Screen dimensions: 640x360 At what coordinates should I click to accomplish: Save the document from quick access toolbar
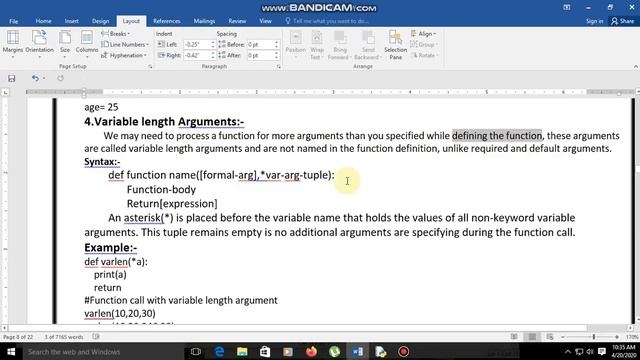coord(11,78)
